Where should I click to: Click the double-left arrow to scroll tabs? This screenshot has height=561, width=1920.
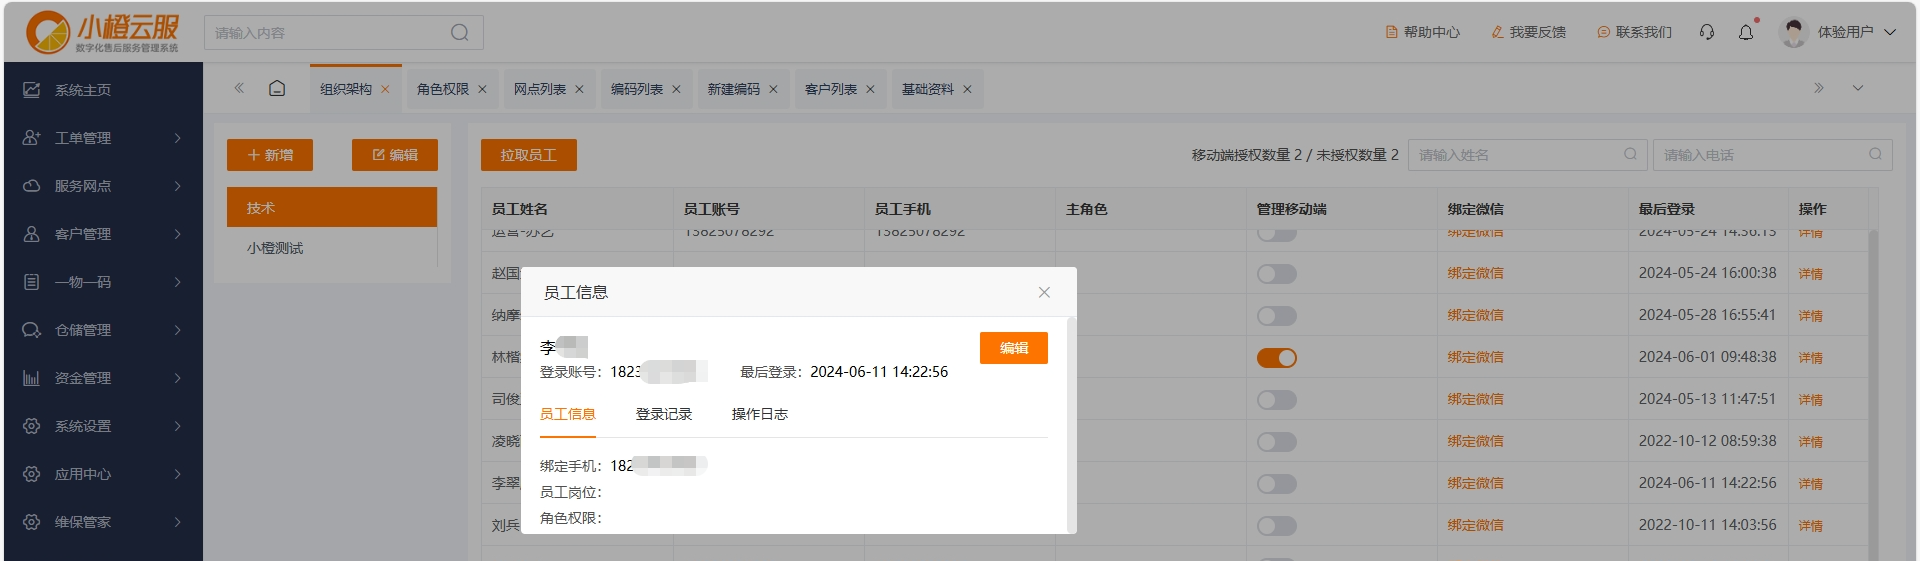(239, 89)
